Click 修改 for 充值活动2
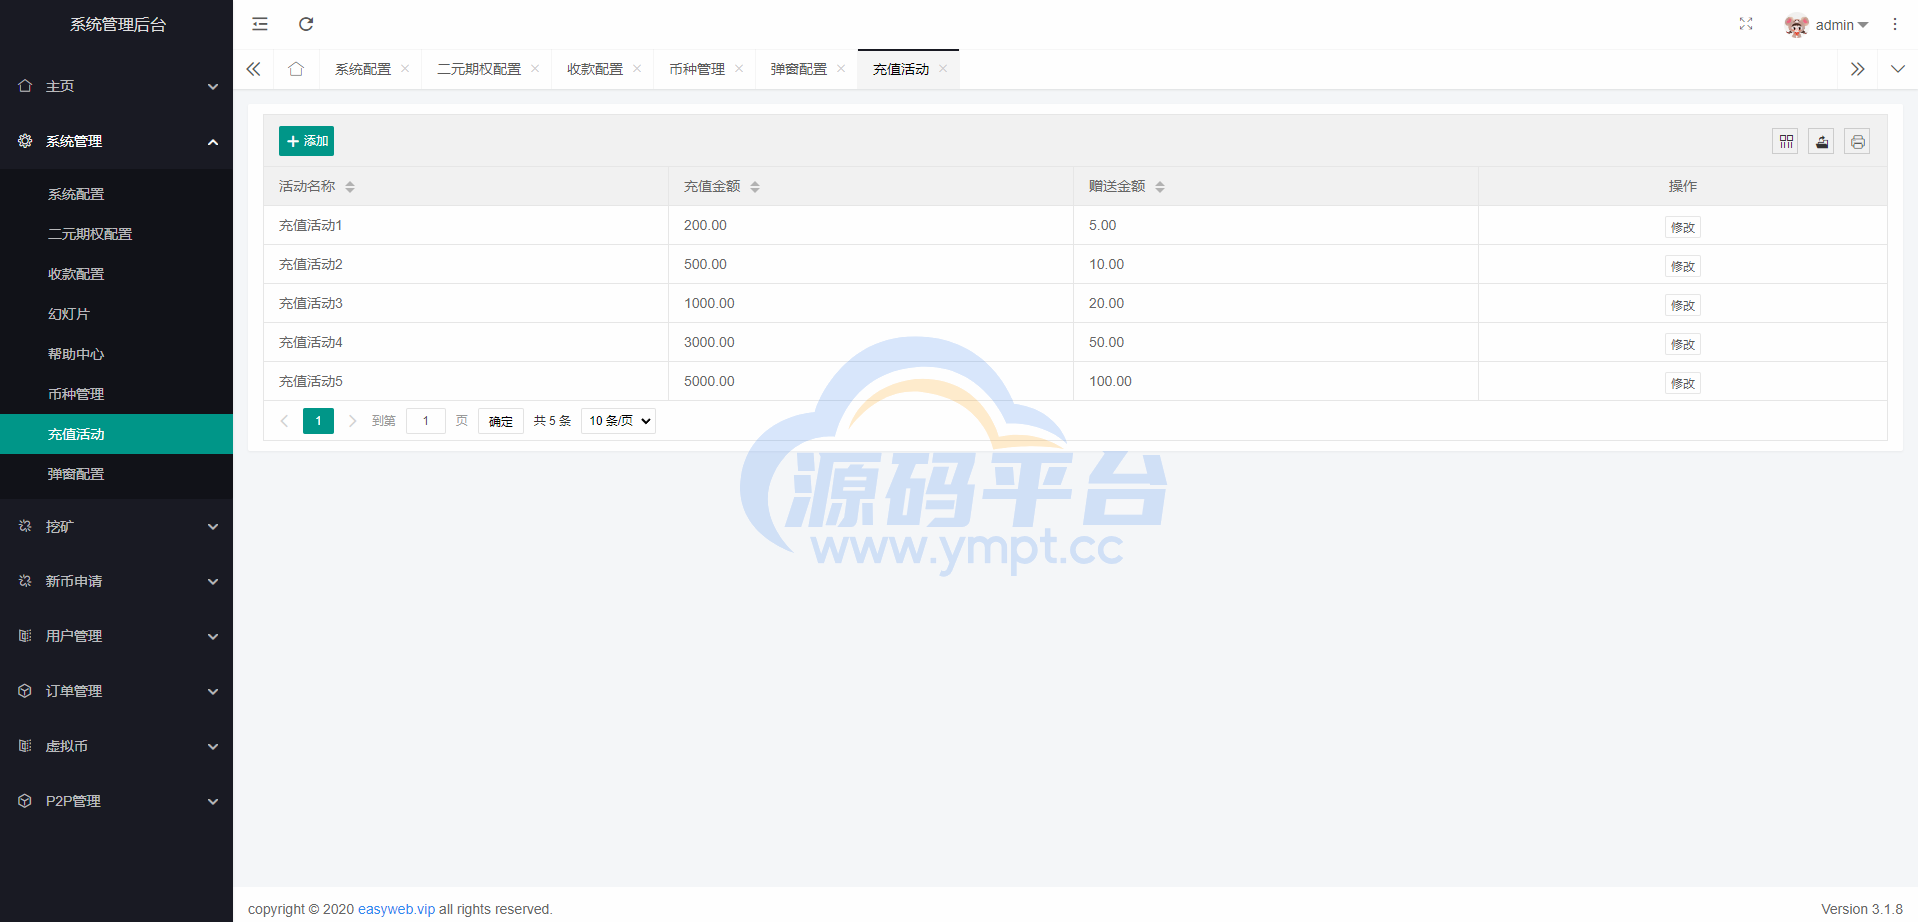Screen dimensions: 1918x922 coord(1683,266)
